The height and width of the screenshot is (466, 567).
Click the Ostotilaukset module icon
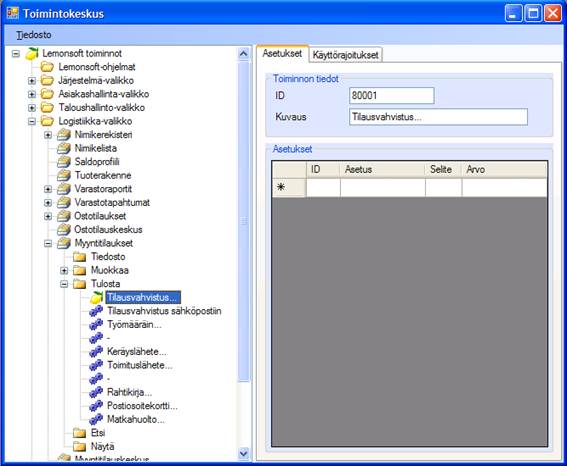click(x=64, y=216)
